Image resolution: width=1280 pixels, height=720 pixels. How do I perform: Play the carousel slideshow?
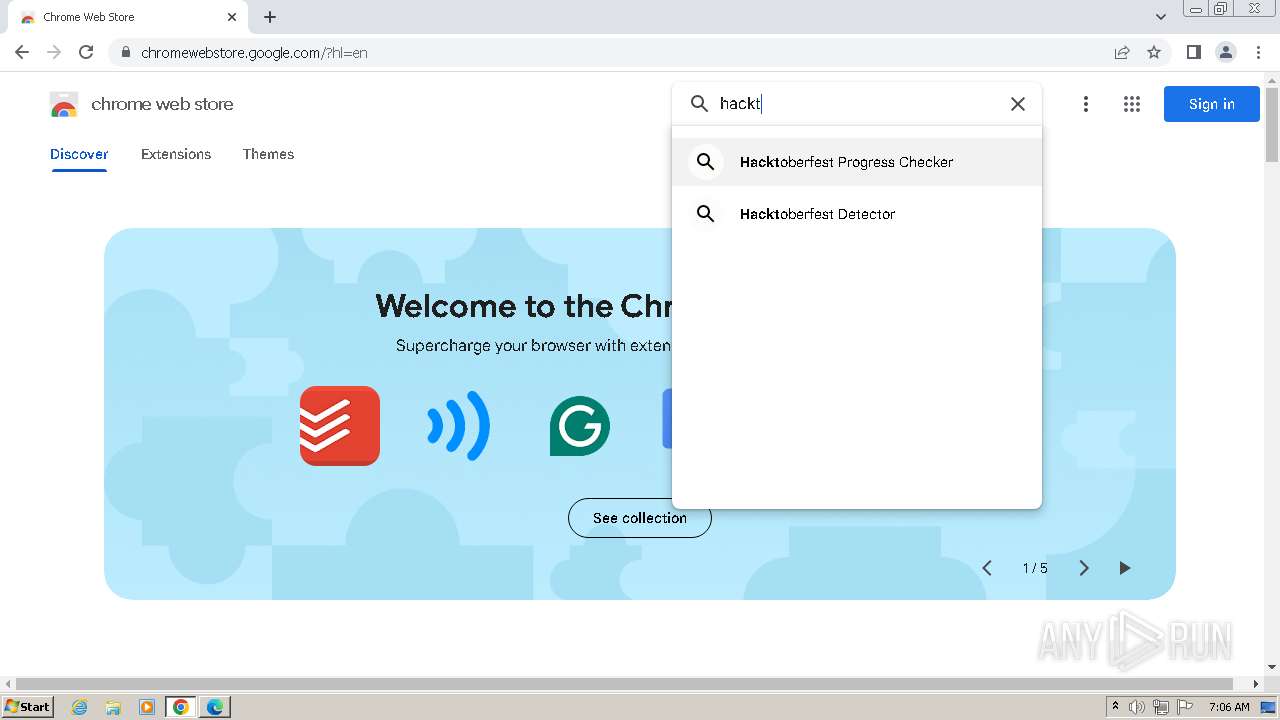tap(1125, 568)
